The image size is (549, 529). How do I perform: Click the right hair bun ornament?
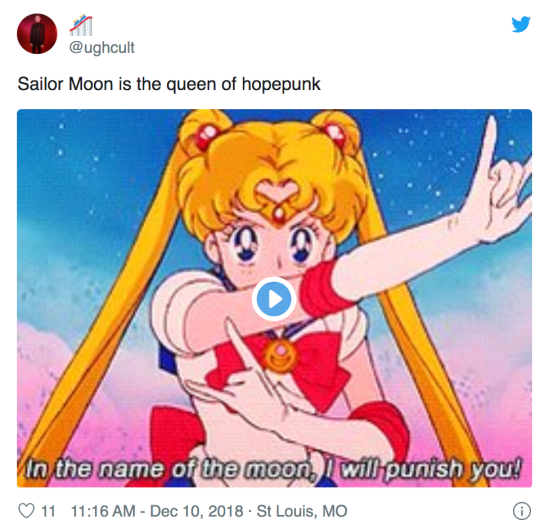(335, 135)
